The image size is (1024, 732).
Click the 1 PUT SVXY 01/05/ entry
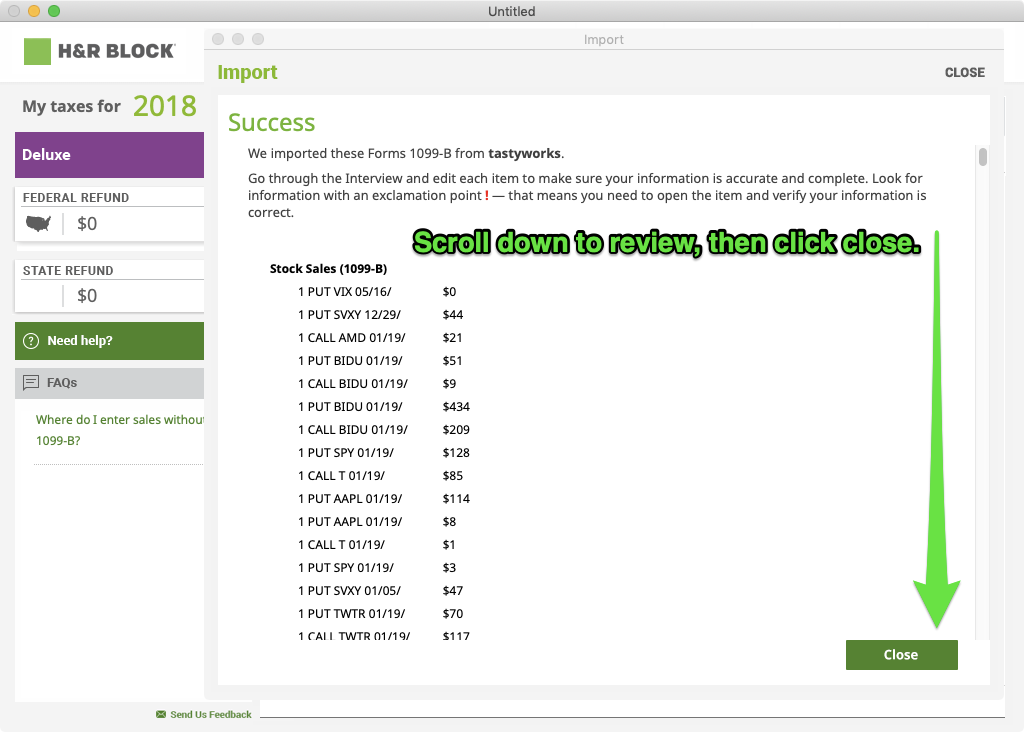click(352, 591)
